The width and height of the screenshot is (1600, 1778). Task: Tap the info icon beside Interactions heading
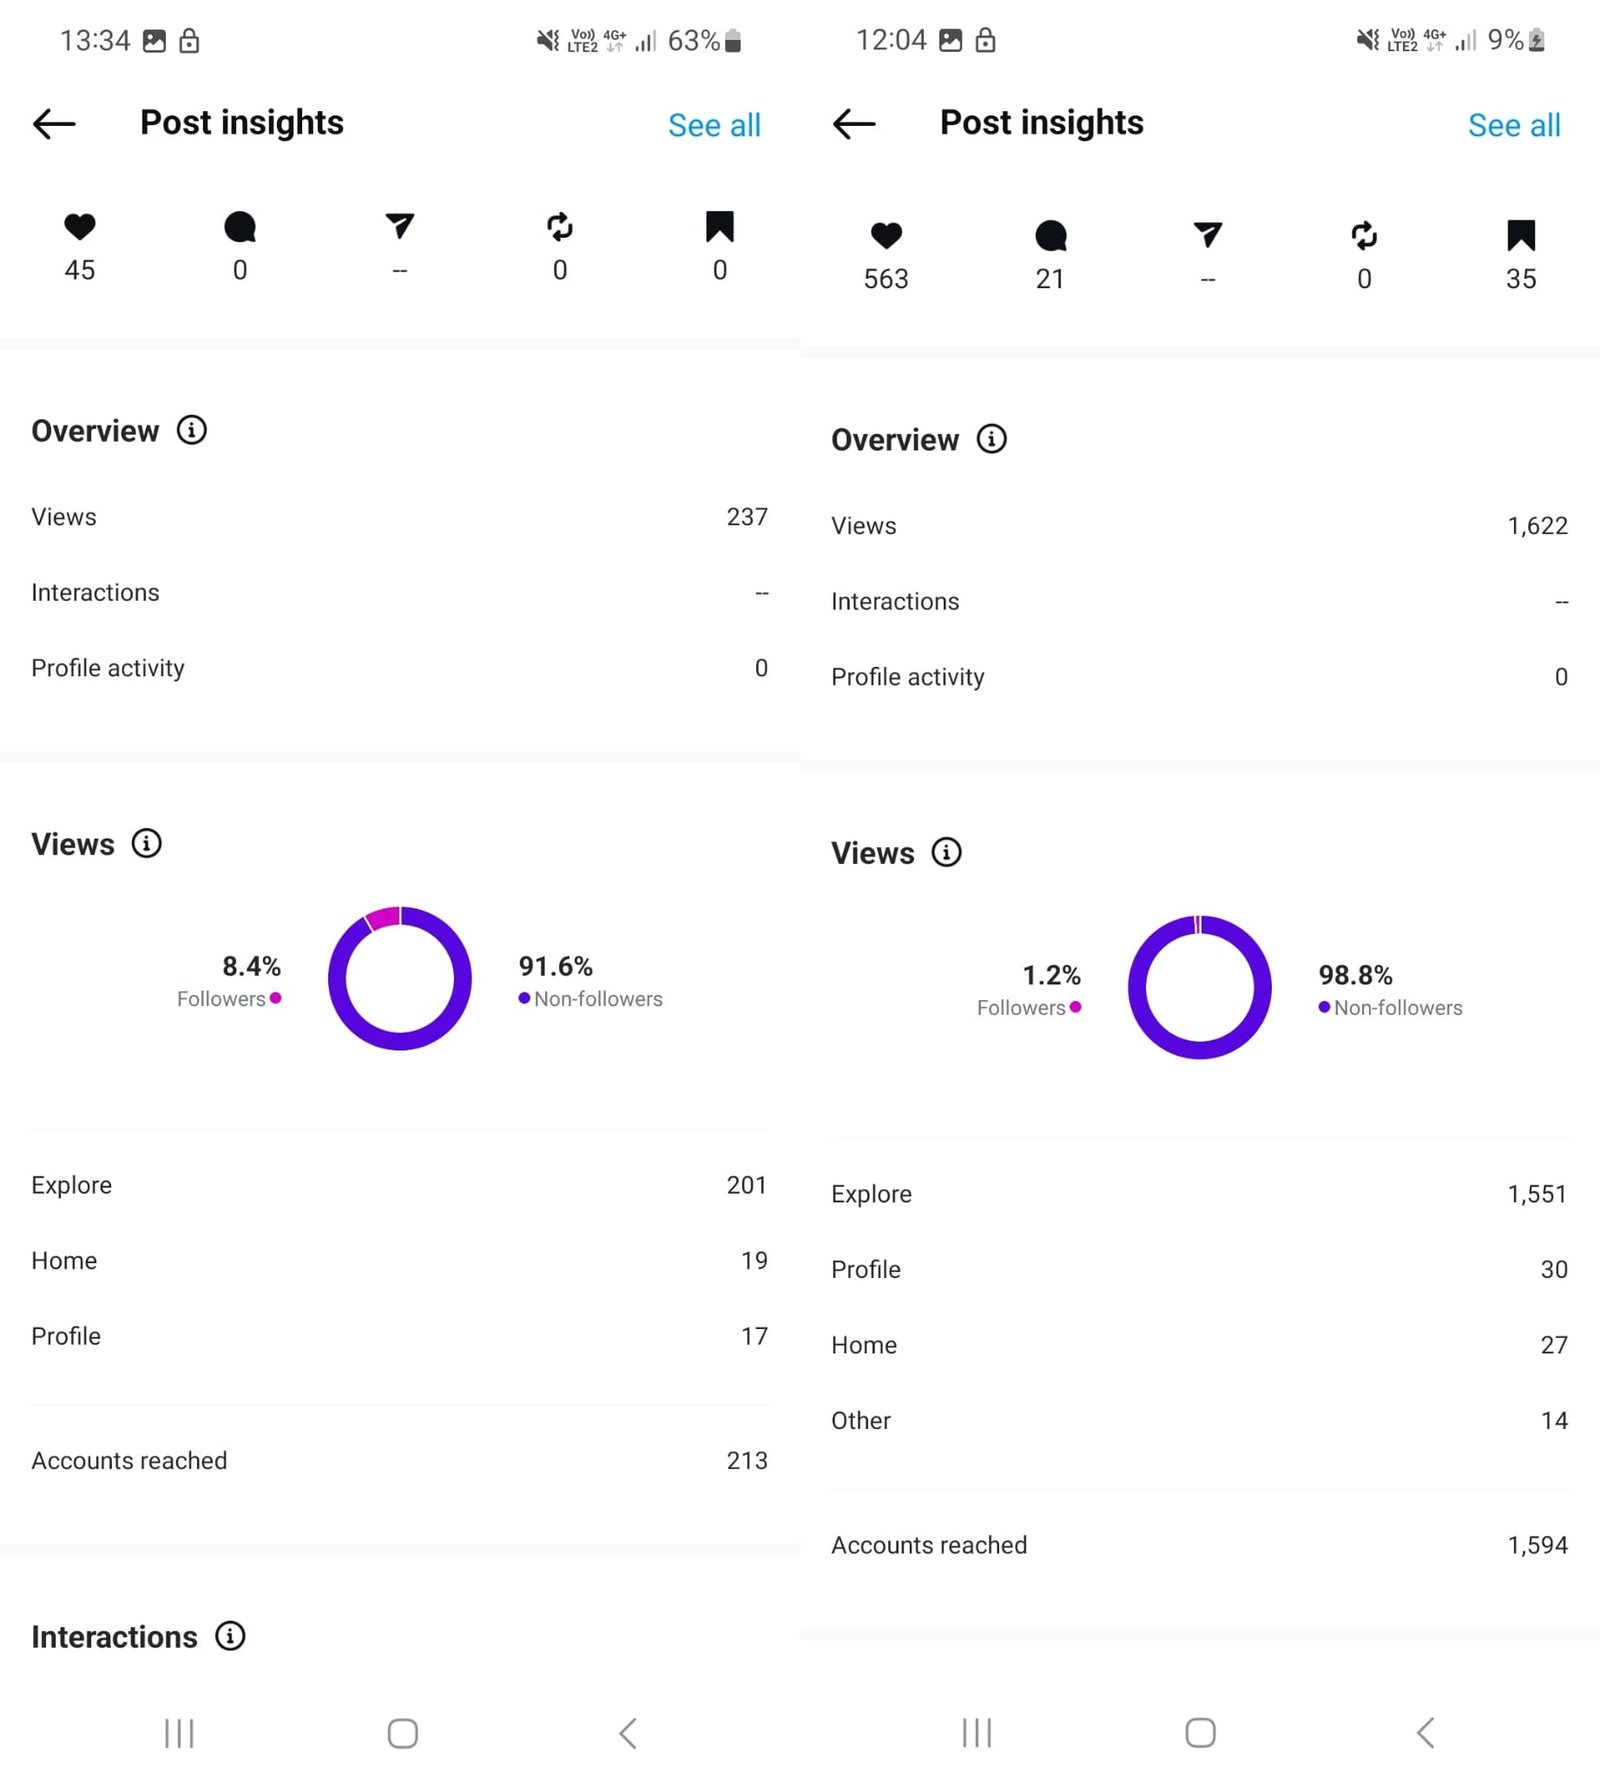[x=230, y=1636]
